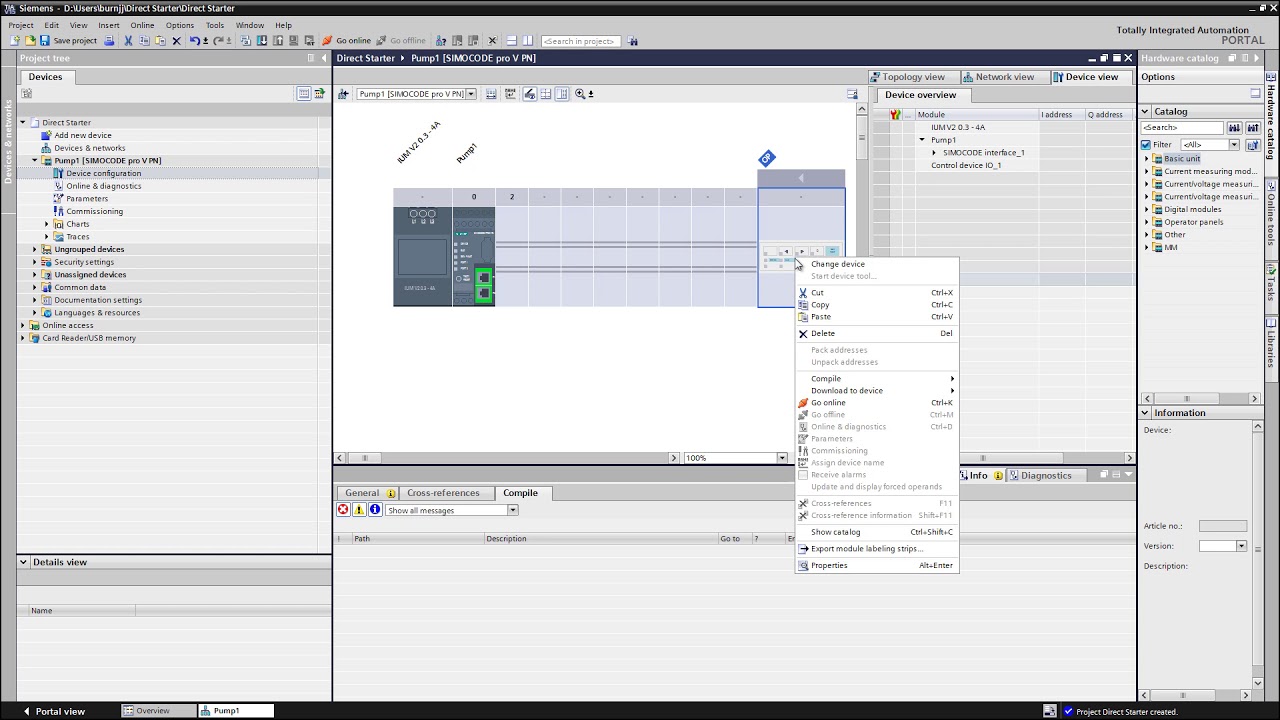Click the Search in project field

(580, 41)
